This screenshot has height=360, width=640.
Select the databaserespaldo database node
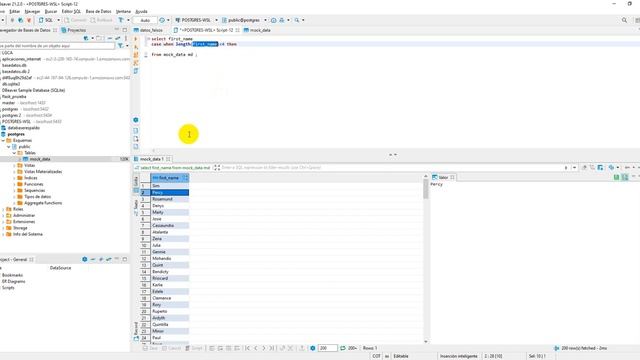24,128
